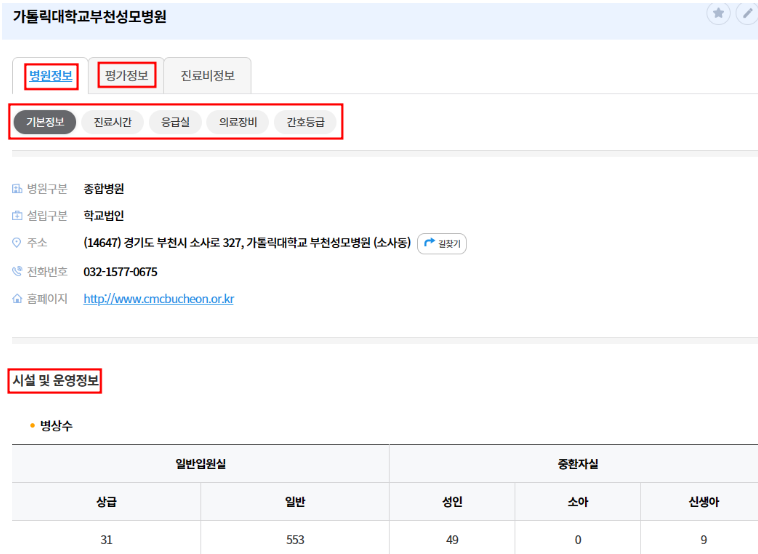Click the map pin icon beside 주소
Screen dimensions: 758x554
[x=17, y=243]
